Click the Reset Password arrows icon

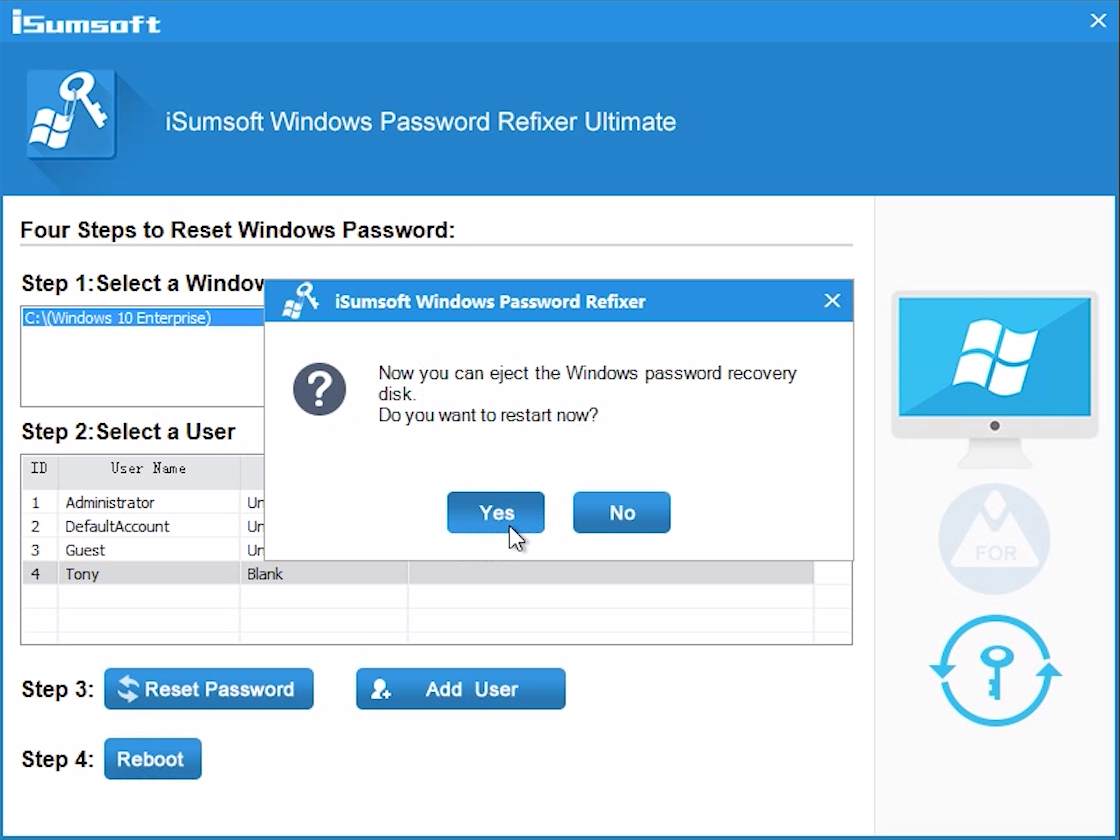click(128, 689)
